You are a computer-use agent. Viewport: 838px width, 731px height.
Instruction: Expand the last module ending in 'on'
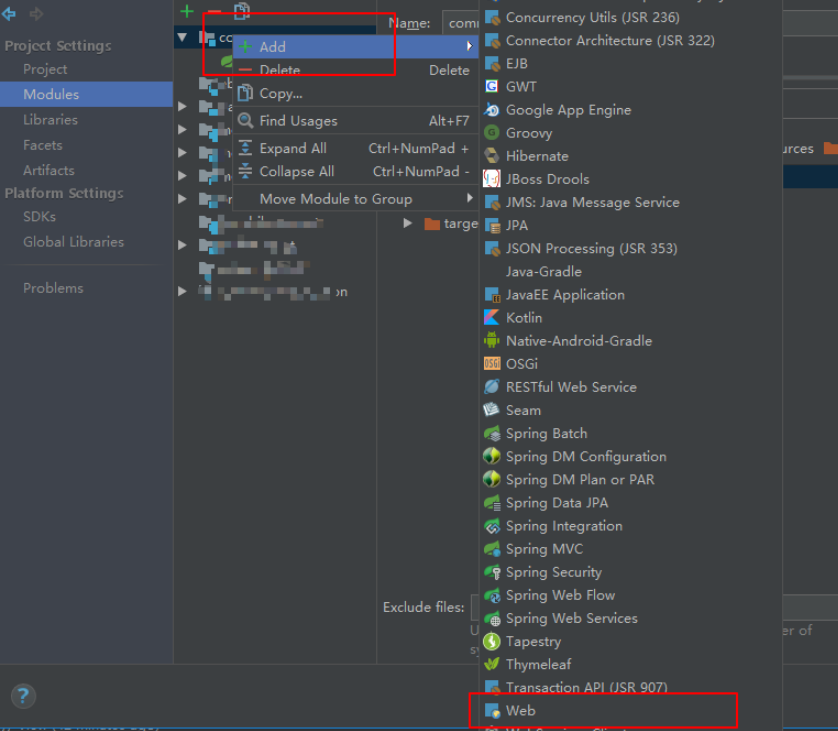pos(182,291)
